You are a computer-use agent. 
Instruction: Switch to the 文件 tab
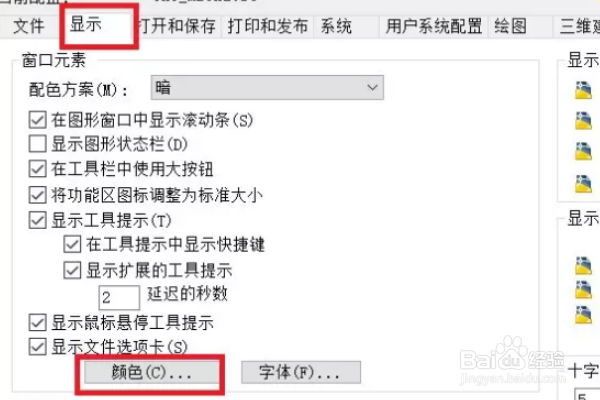28,26
